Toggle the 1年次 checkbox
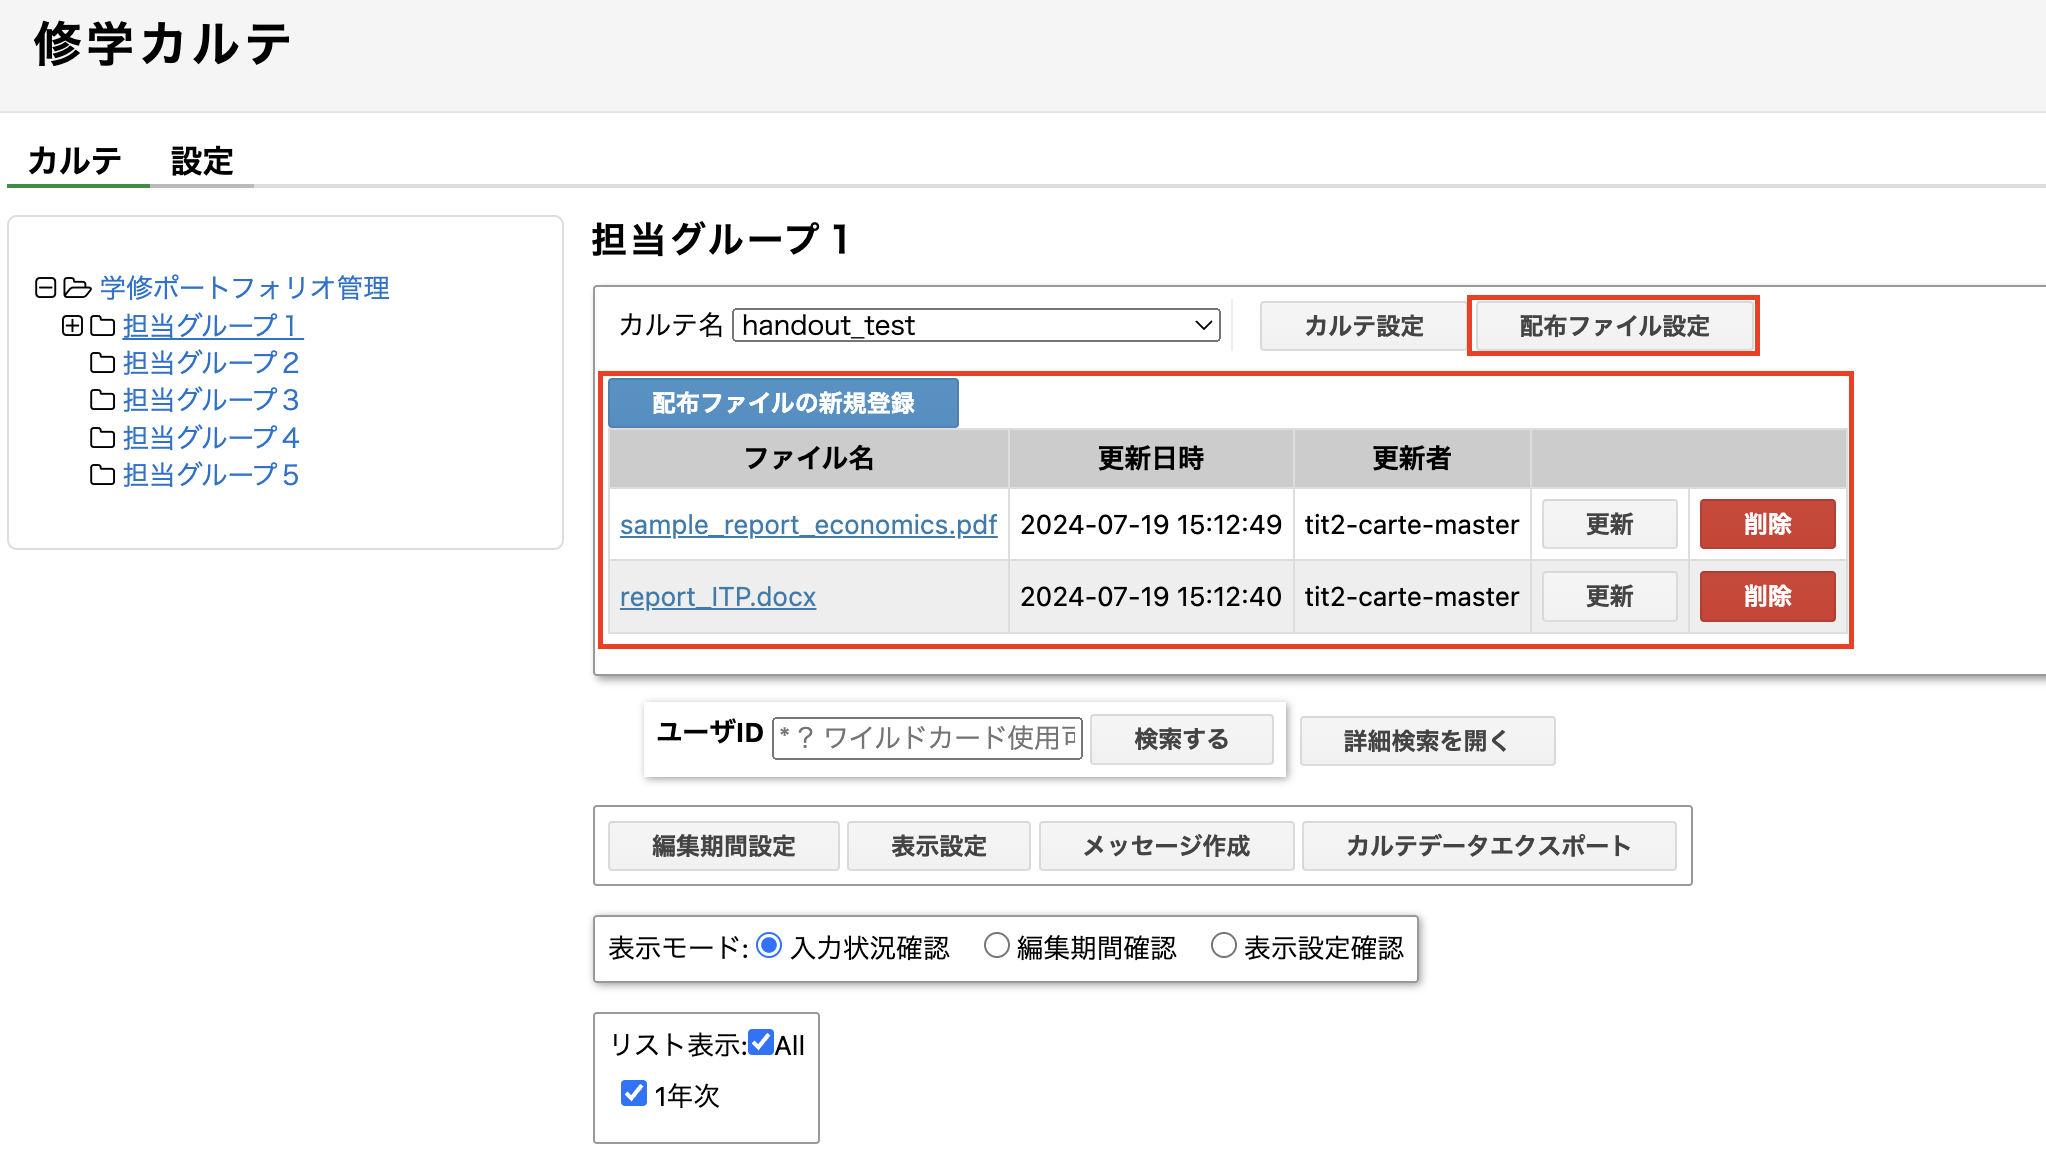 tap(634, 1093)
